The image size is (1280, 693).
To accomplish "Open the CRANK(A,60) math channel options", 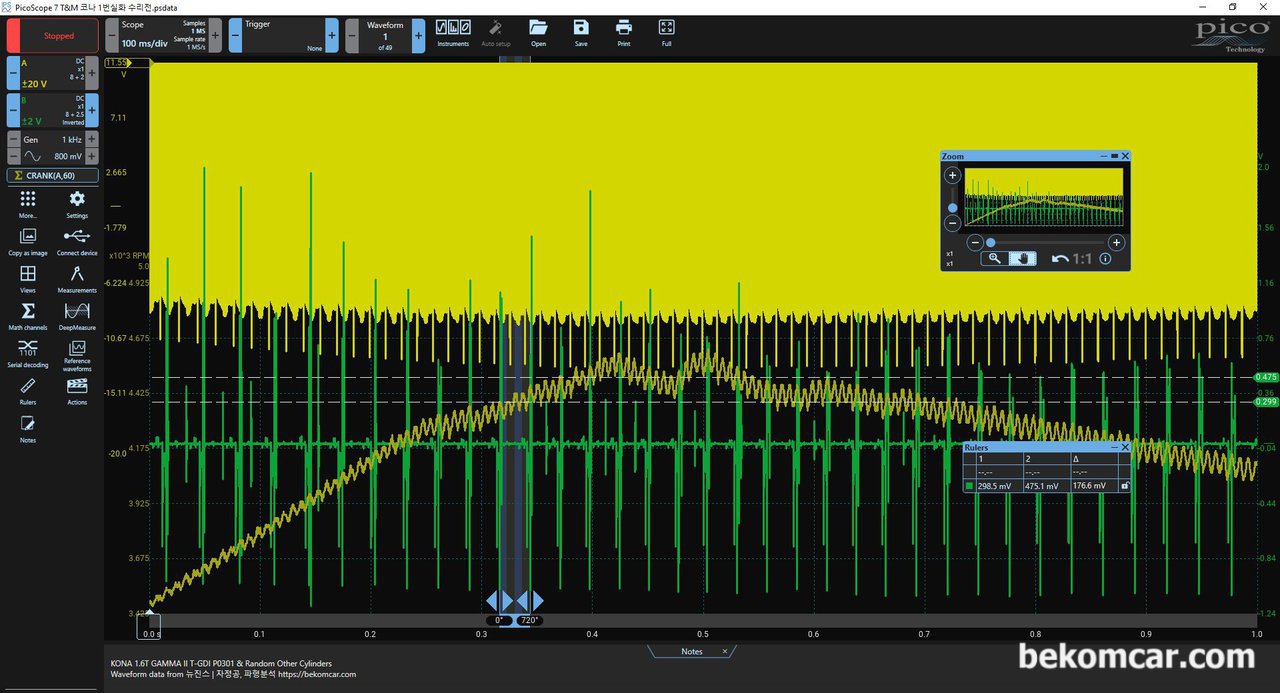I will click(53, 176).
